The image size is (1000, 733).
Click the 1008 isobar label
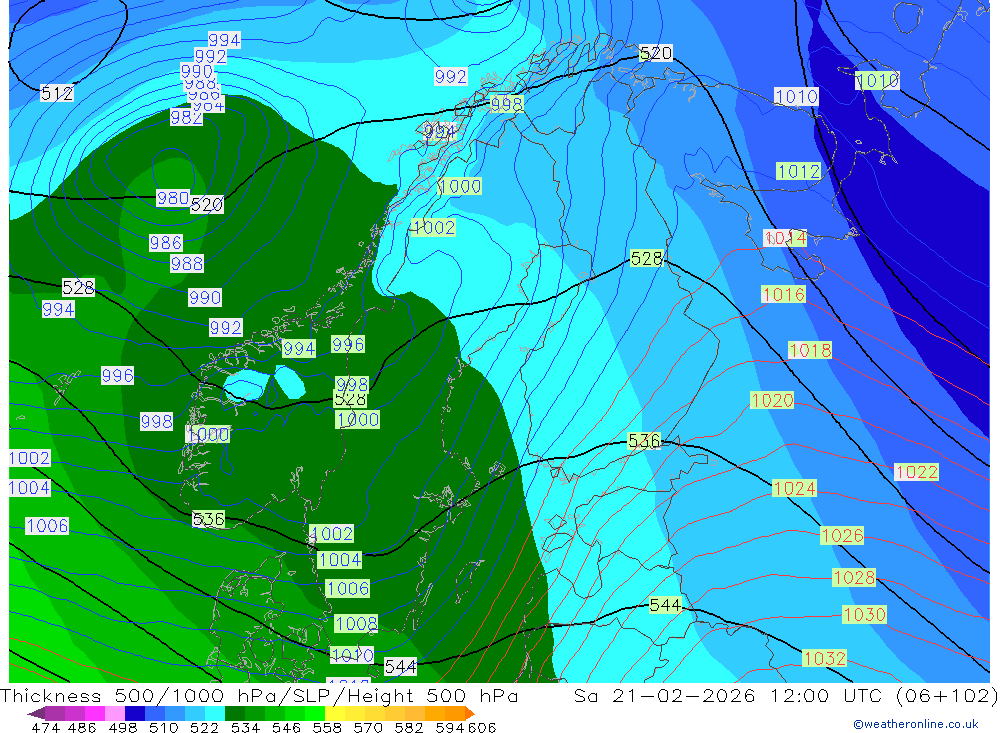[356, 623]
